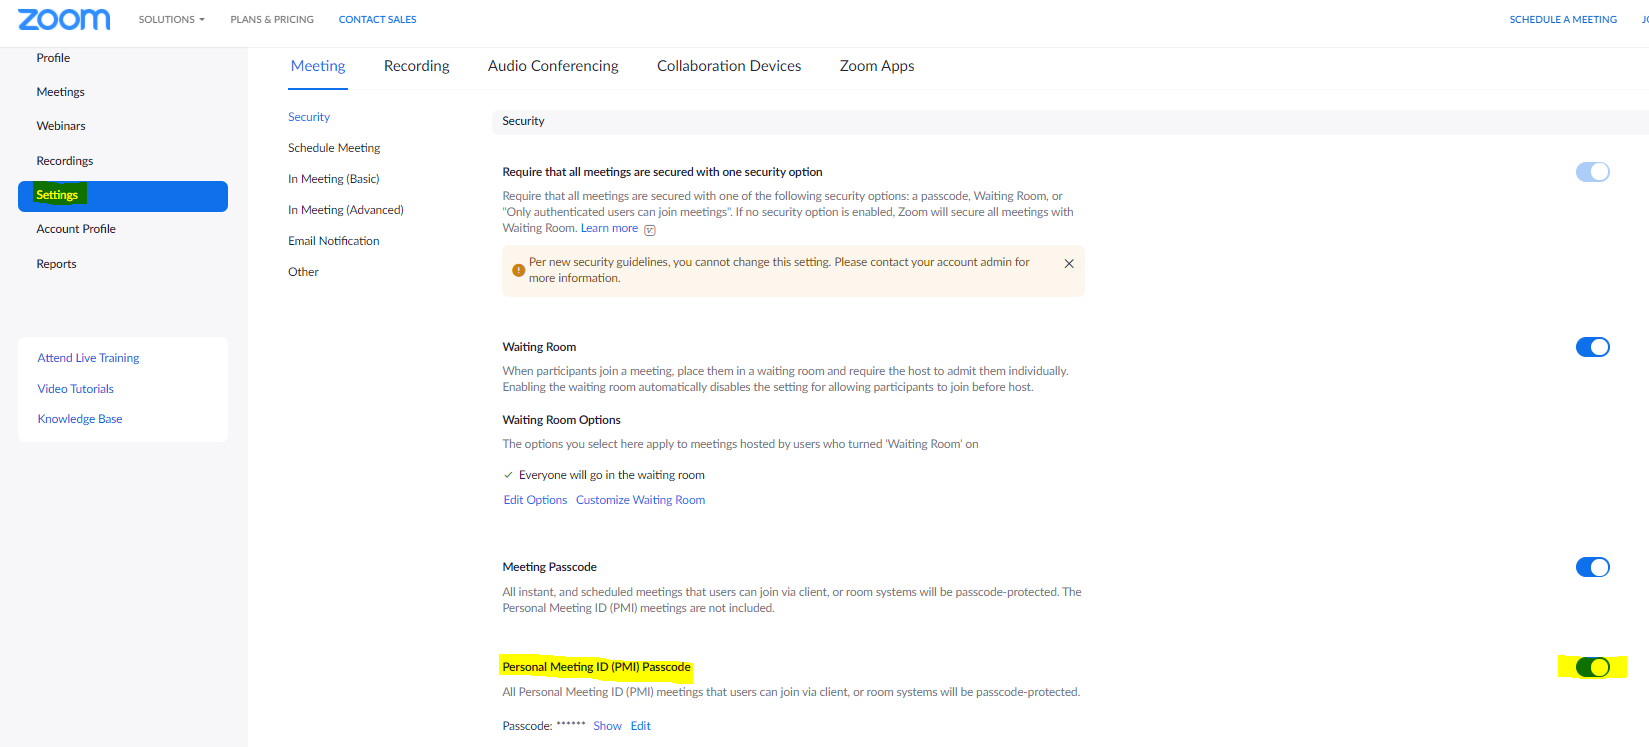Click Edit Options for Waiting Room

535,500
